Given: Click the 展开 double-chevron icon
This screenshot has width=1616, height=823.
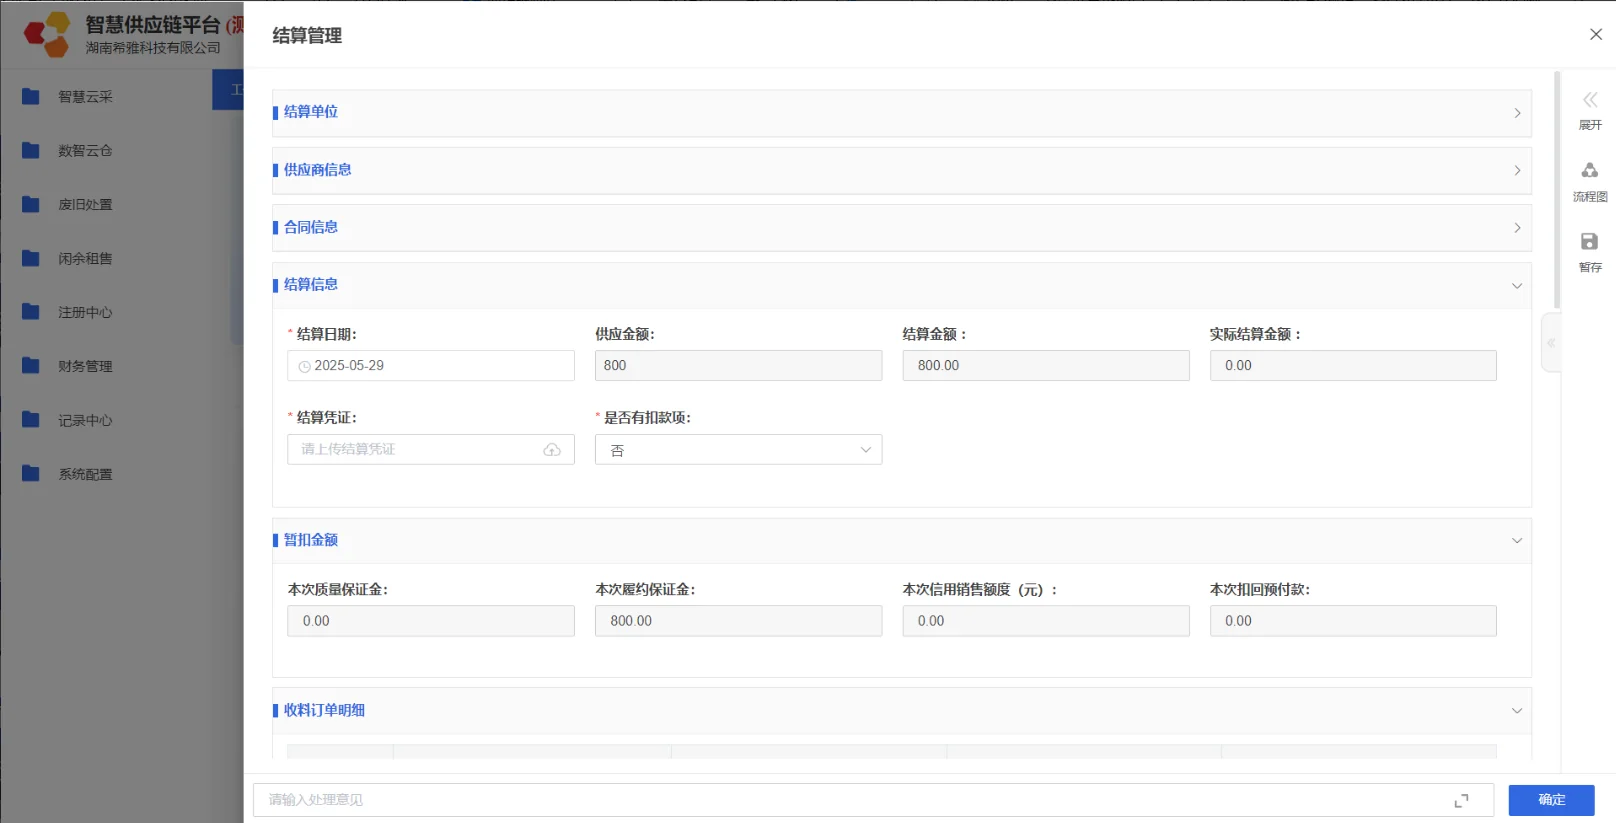Looking at the screenshot, I should tap(1590, 100).
